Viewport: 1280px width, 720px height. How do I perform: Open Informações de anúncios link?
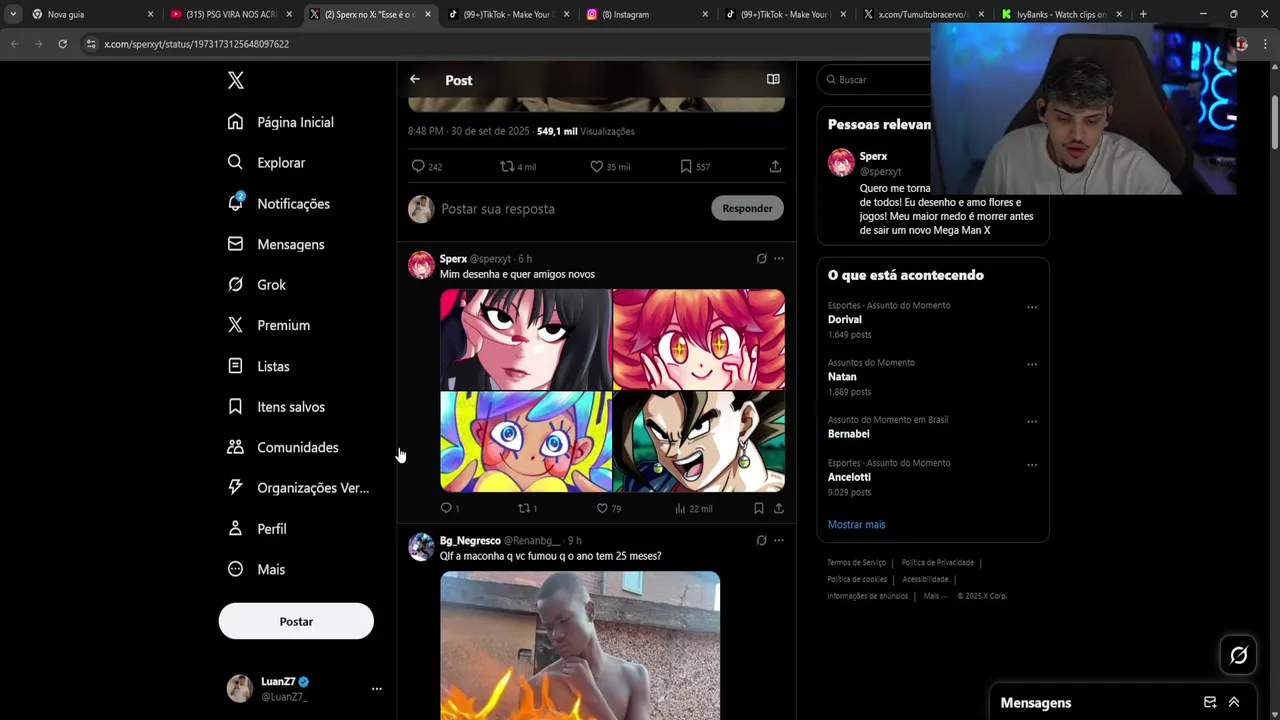pyautogui.click(x=867, y=596)
